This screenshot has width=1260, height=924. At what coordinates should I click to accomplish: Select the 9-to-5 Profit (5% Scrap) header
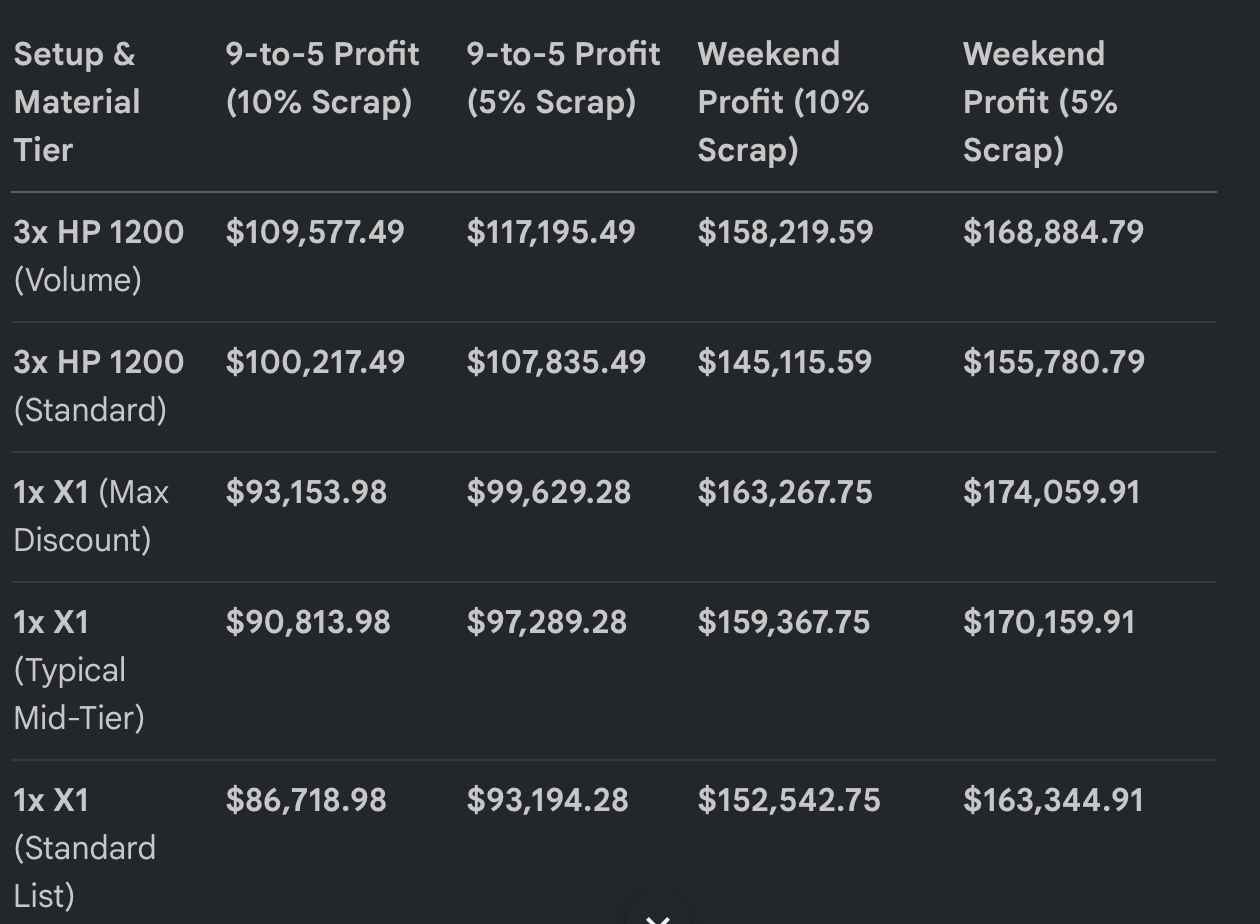point(563,78)
